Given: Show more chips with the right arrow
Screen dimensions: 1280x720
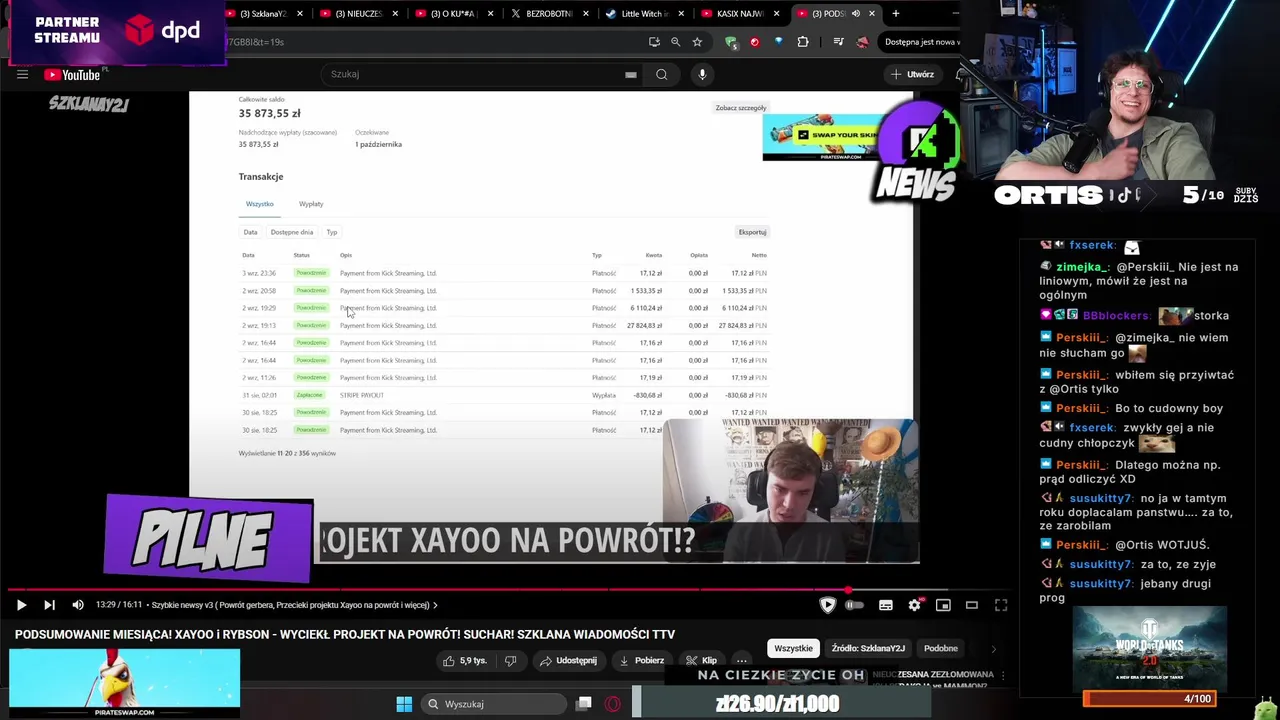Looking at the screenshot, I should pyautogui.click(x=993, y=648).
